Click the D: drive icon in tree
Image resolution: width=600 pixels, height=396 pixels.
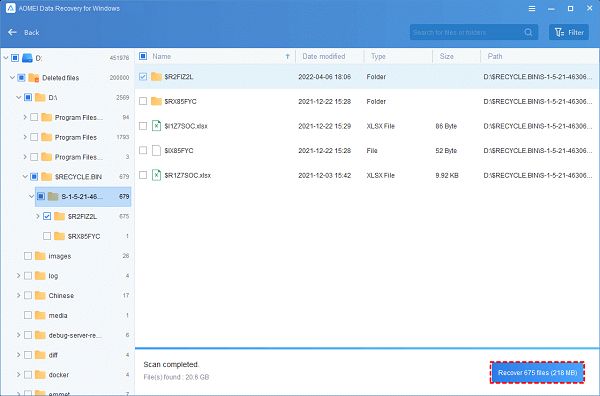tap(27, 58)
